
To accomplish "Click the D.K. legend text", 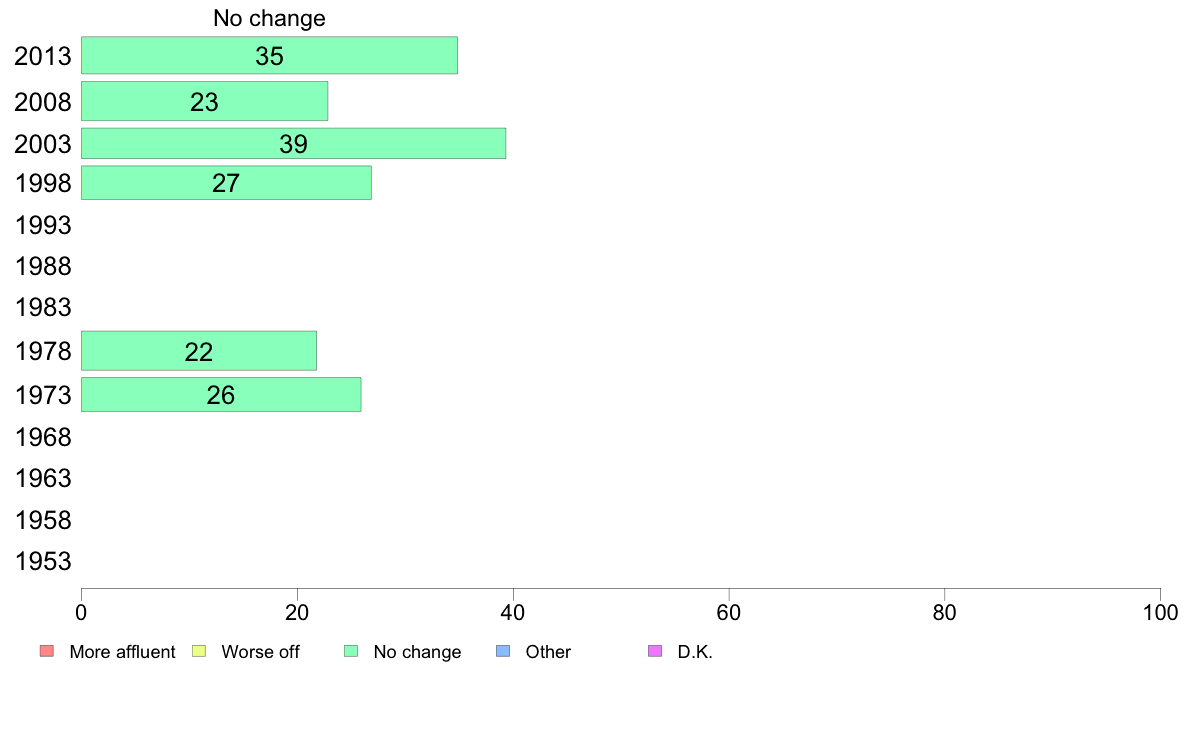I will click(x=695, y=652).
